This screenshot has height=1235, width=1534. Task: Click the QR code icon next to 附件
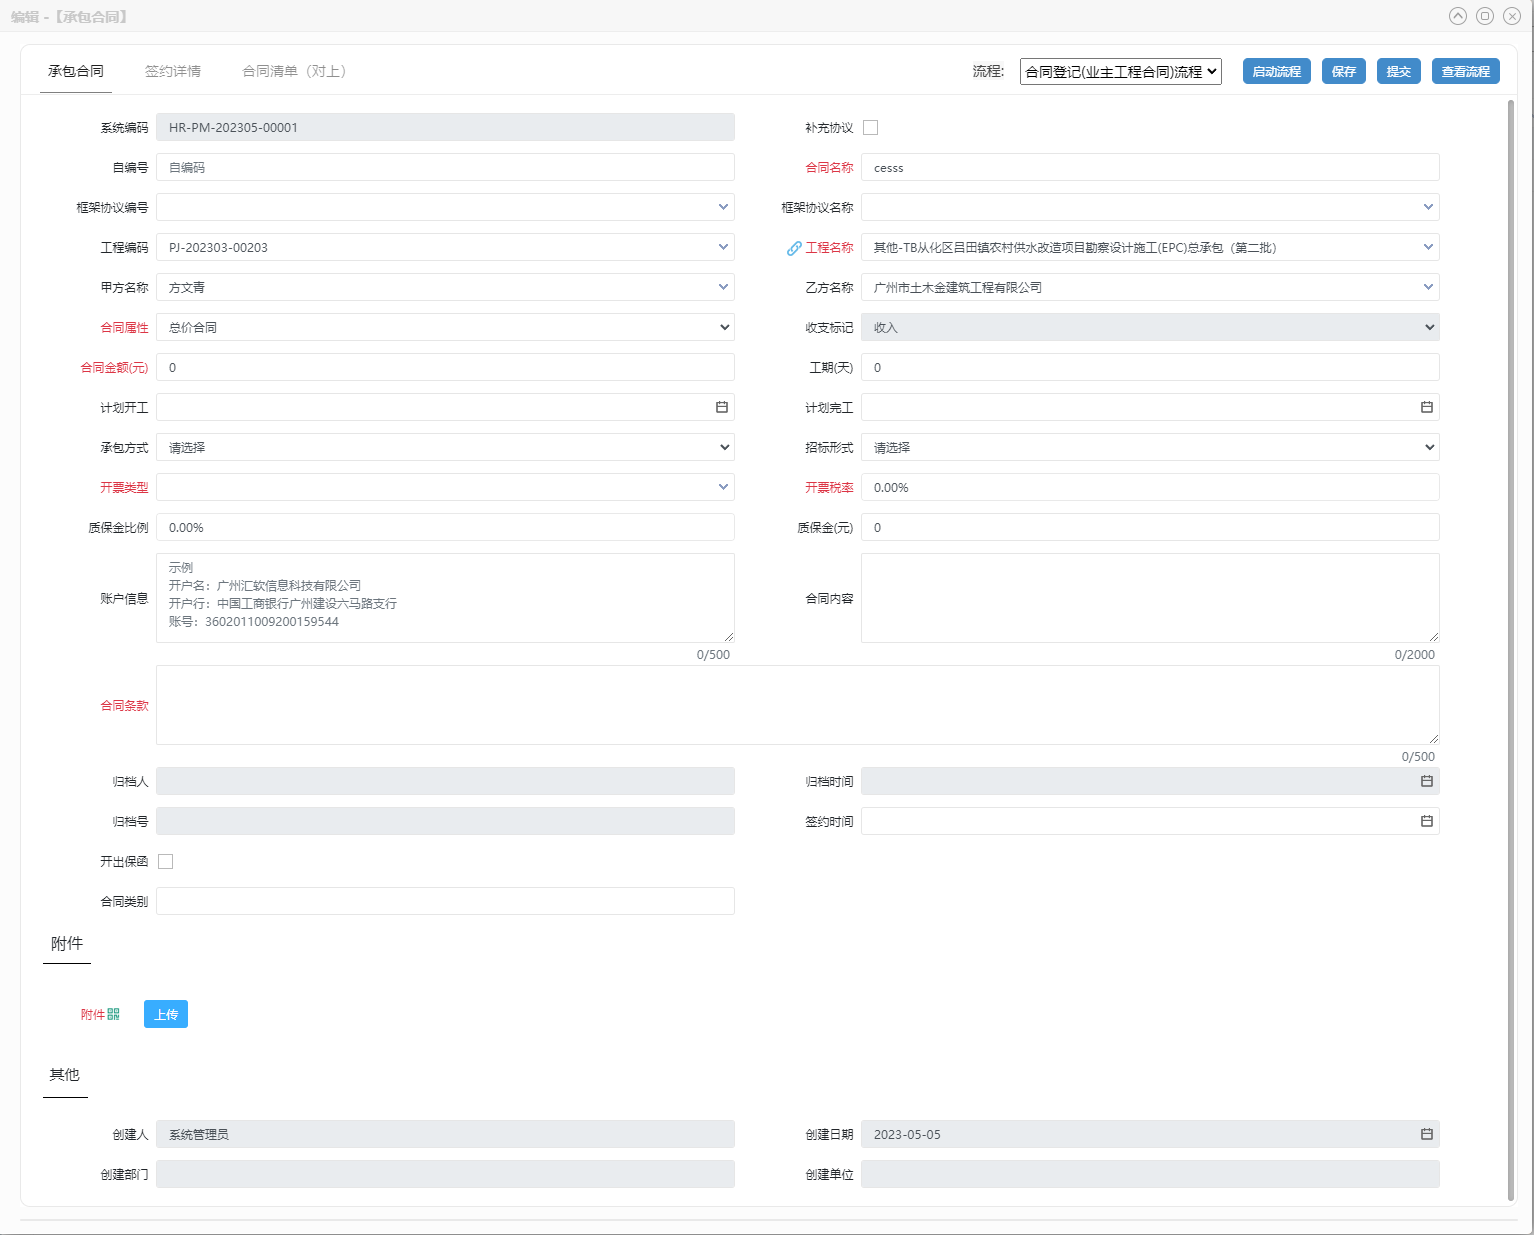[x=113, y=1014]
